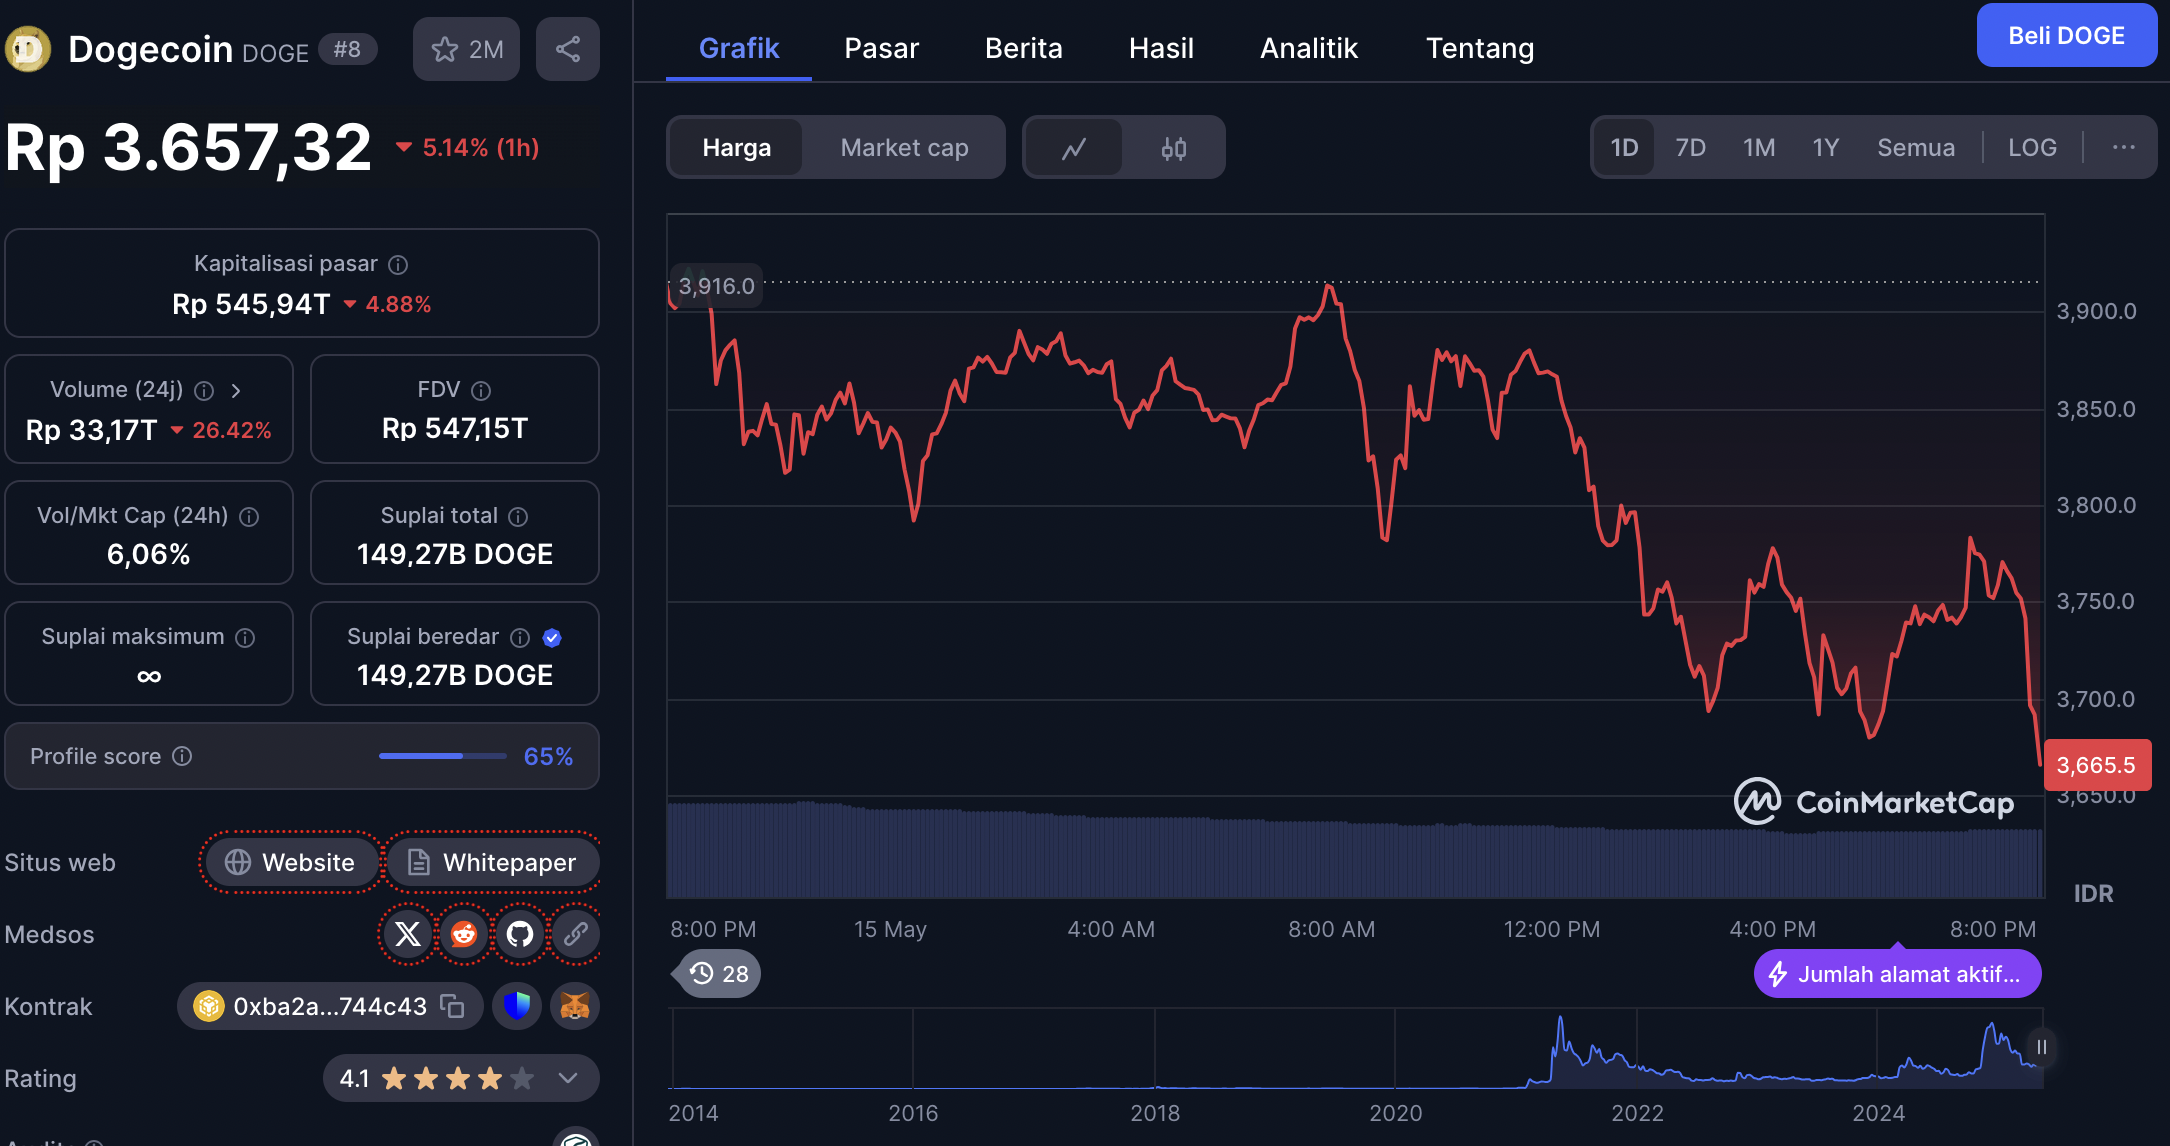Screen dimensions: 2170x1146
Task: Click pause handle on range slider
Action: (2041, 1047)
